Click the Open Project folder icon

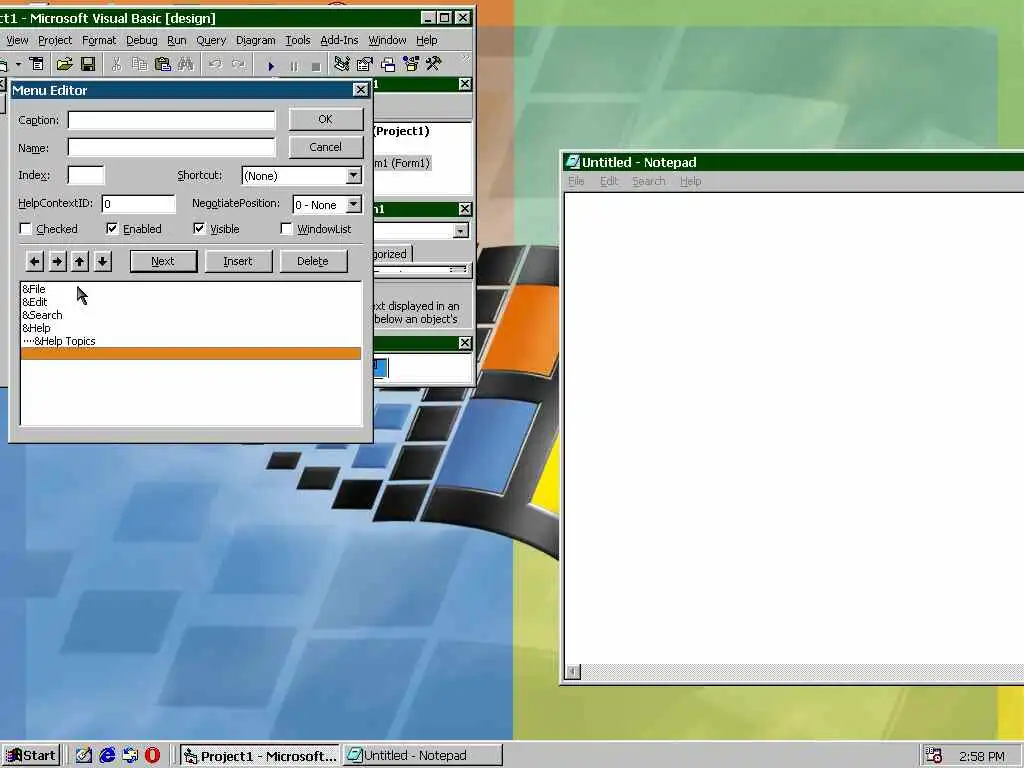point(64,64)
